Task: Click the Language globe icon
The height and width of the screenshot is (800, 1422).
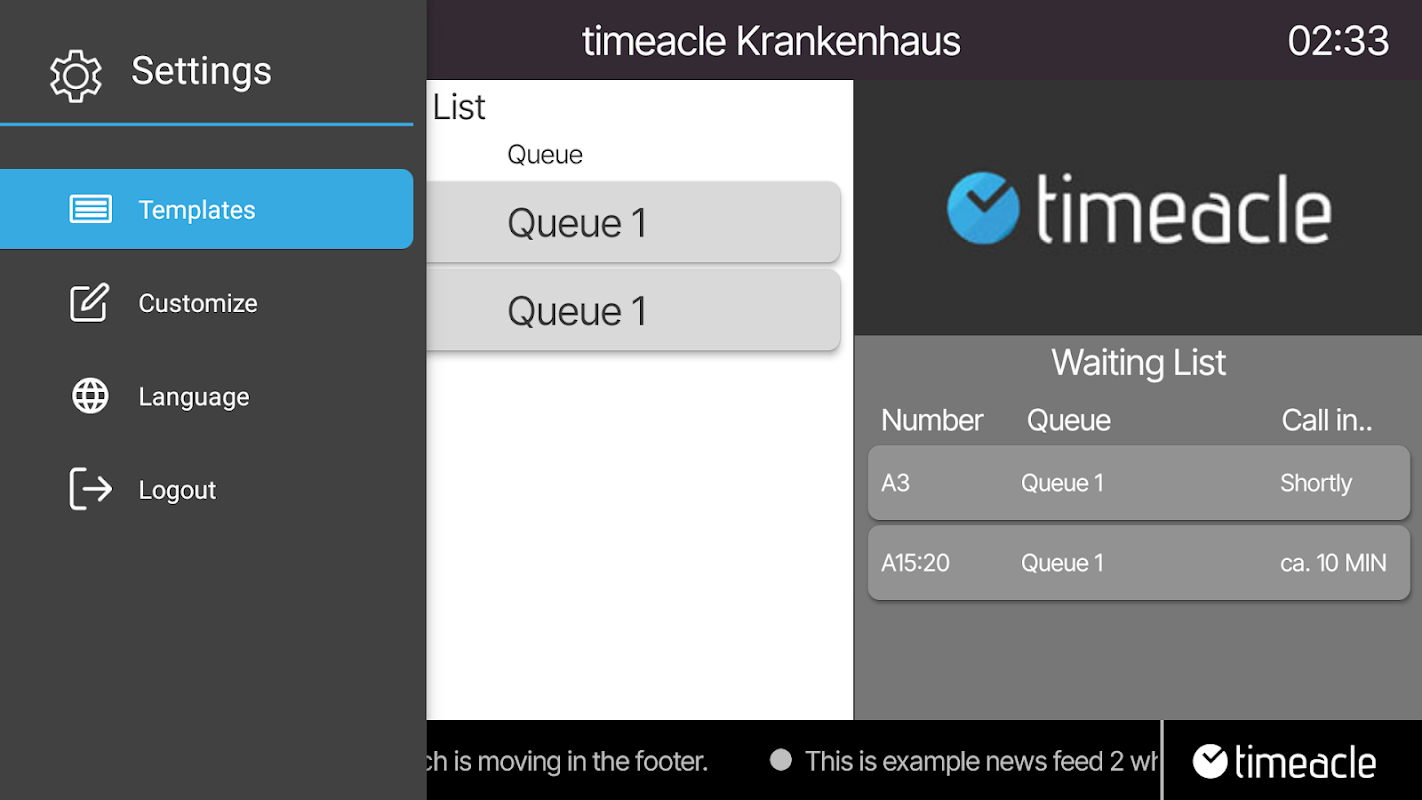Action: click(x=90, y=396)
